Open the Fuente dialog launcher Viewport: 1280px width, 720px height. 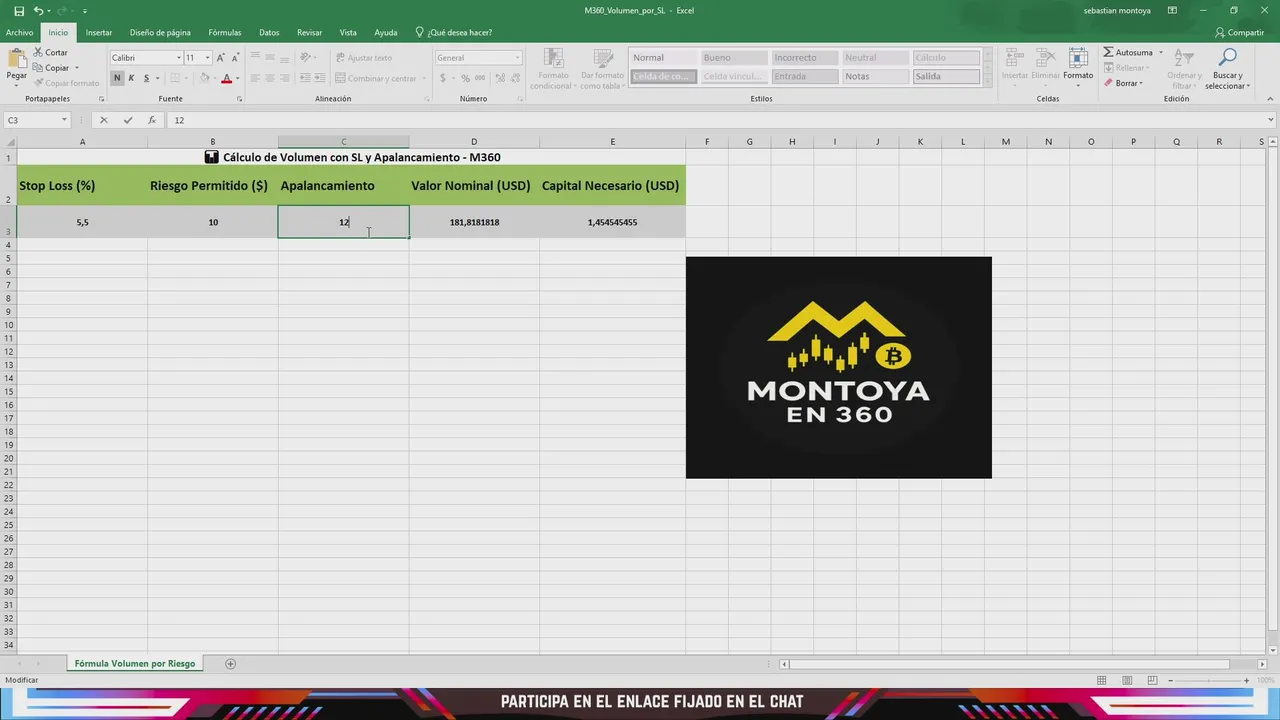[240, 99]
